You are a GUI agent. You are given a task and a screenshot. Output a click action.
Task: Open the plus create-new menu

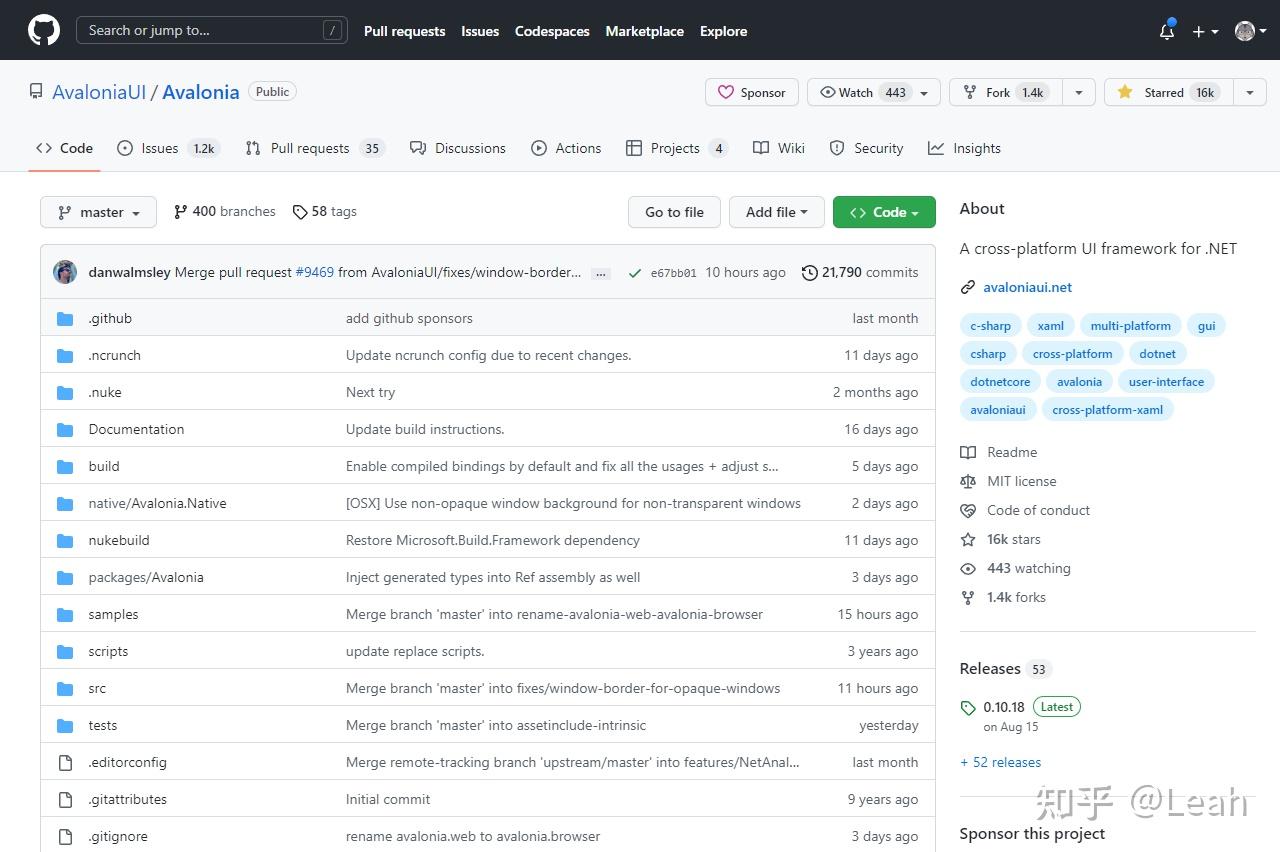[1205, 31]
